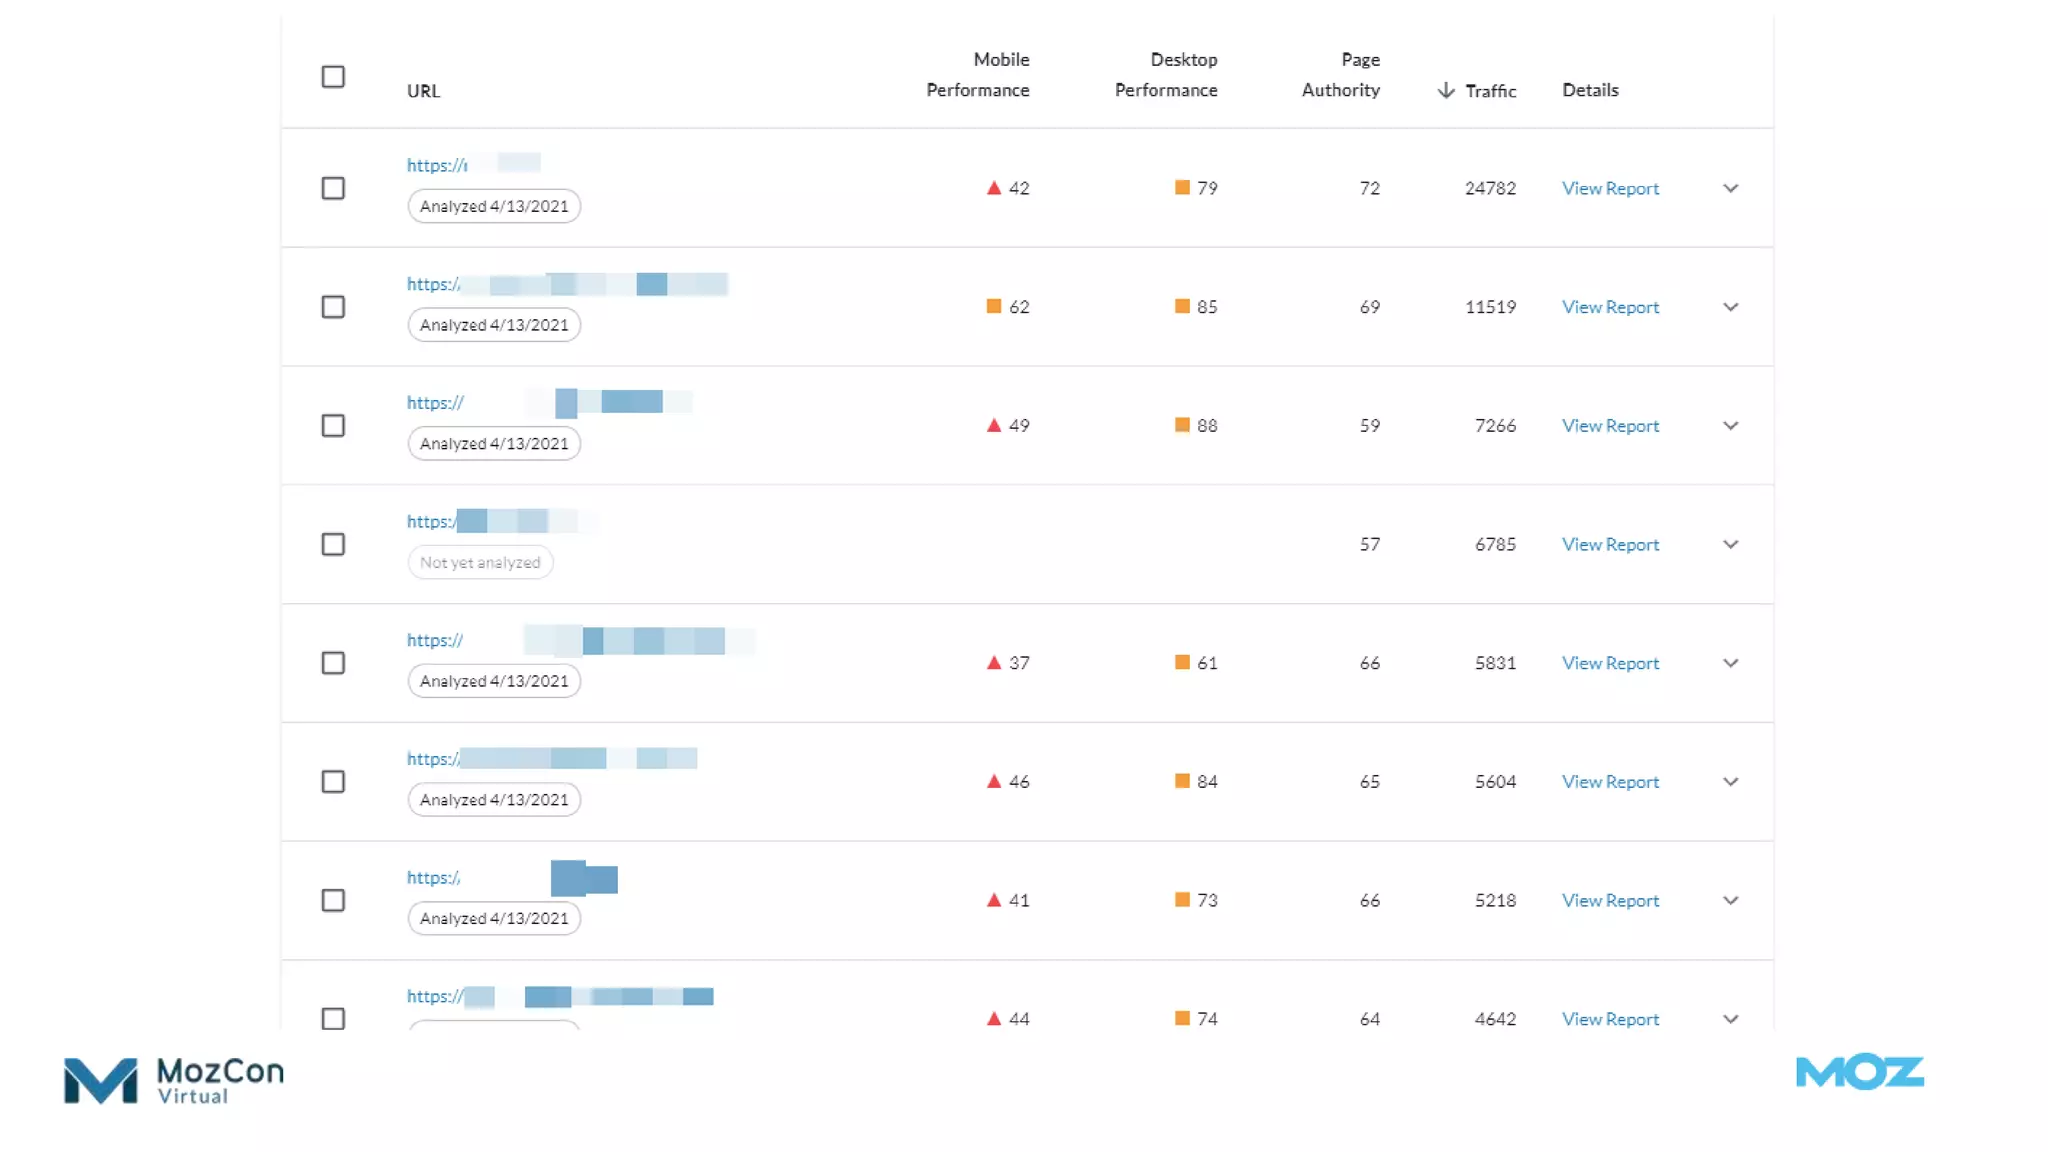This screenshot has height=1152, width=2048.
Task: Open View Report for traffic 11519 row
Action: pyautogui.click(x=1610, y=307)
